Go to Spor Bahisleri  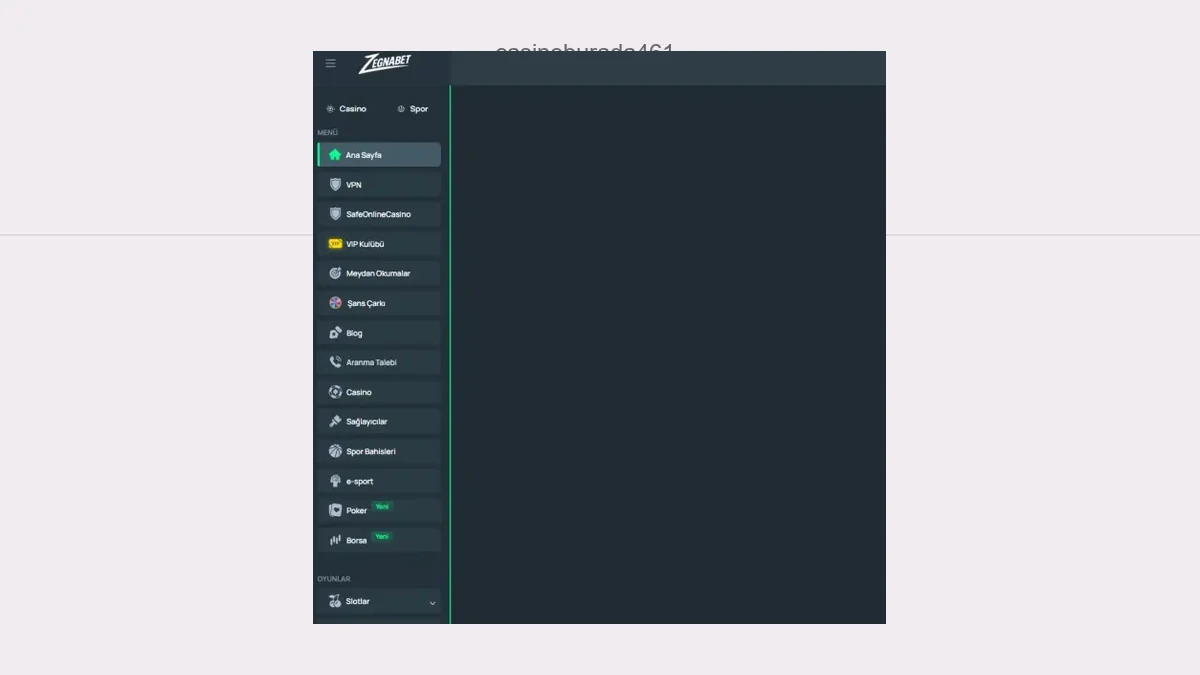pos(379,451)
